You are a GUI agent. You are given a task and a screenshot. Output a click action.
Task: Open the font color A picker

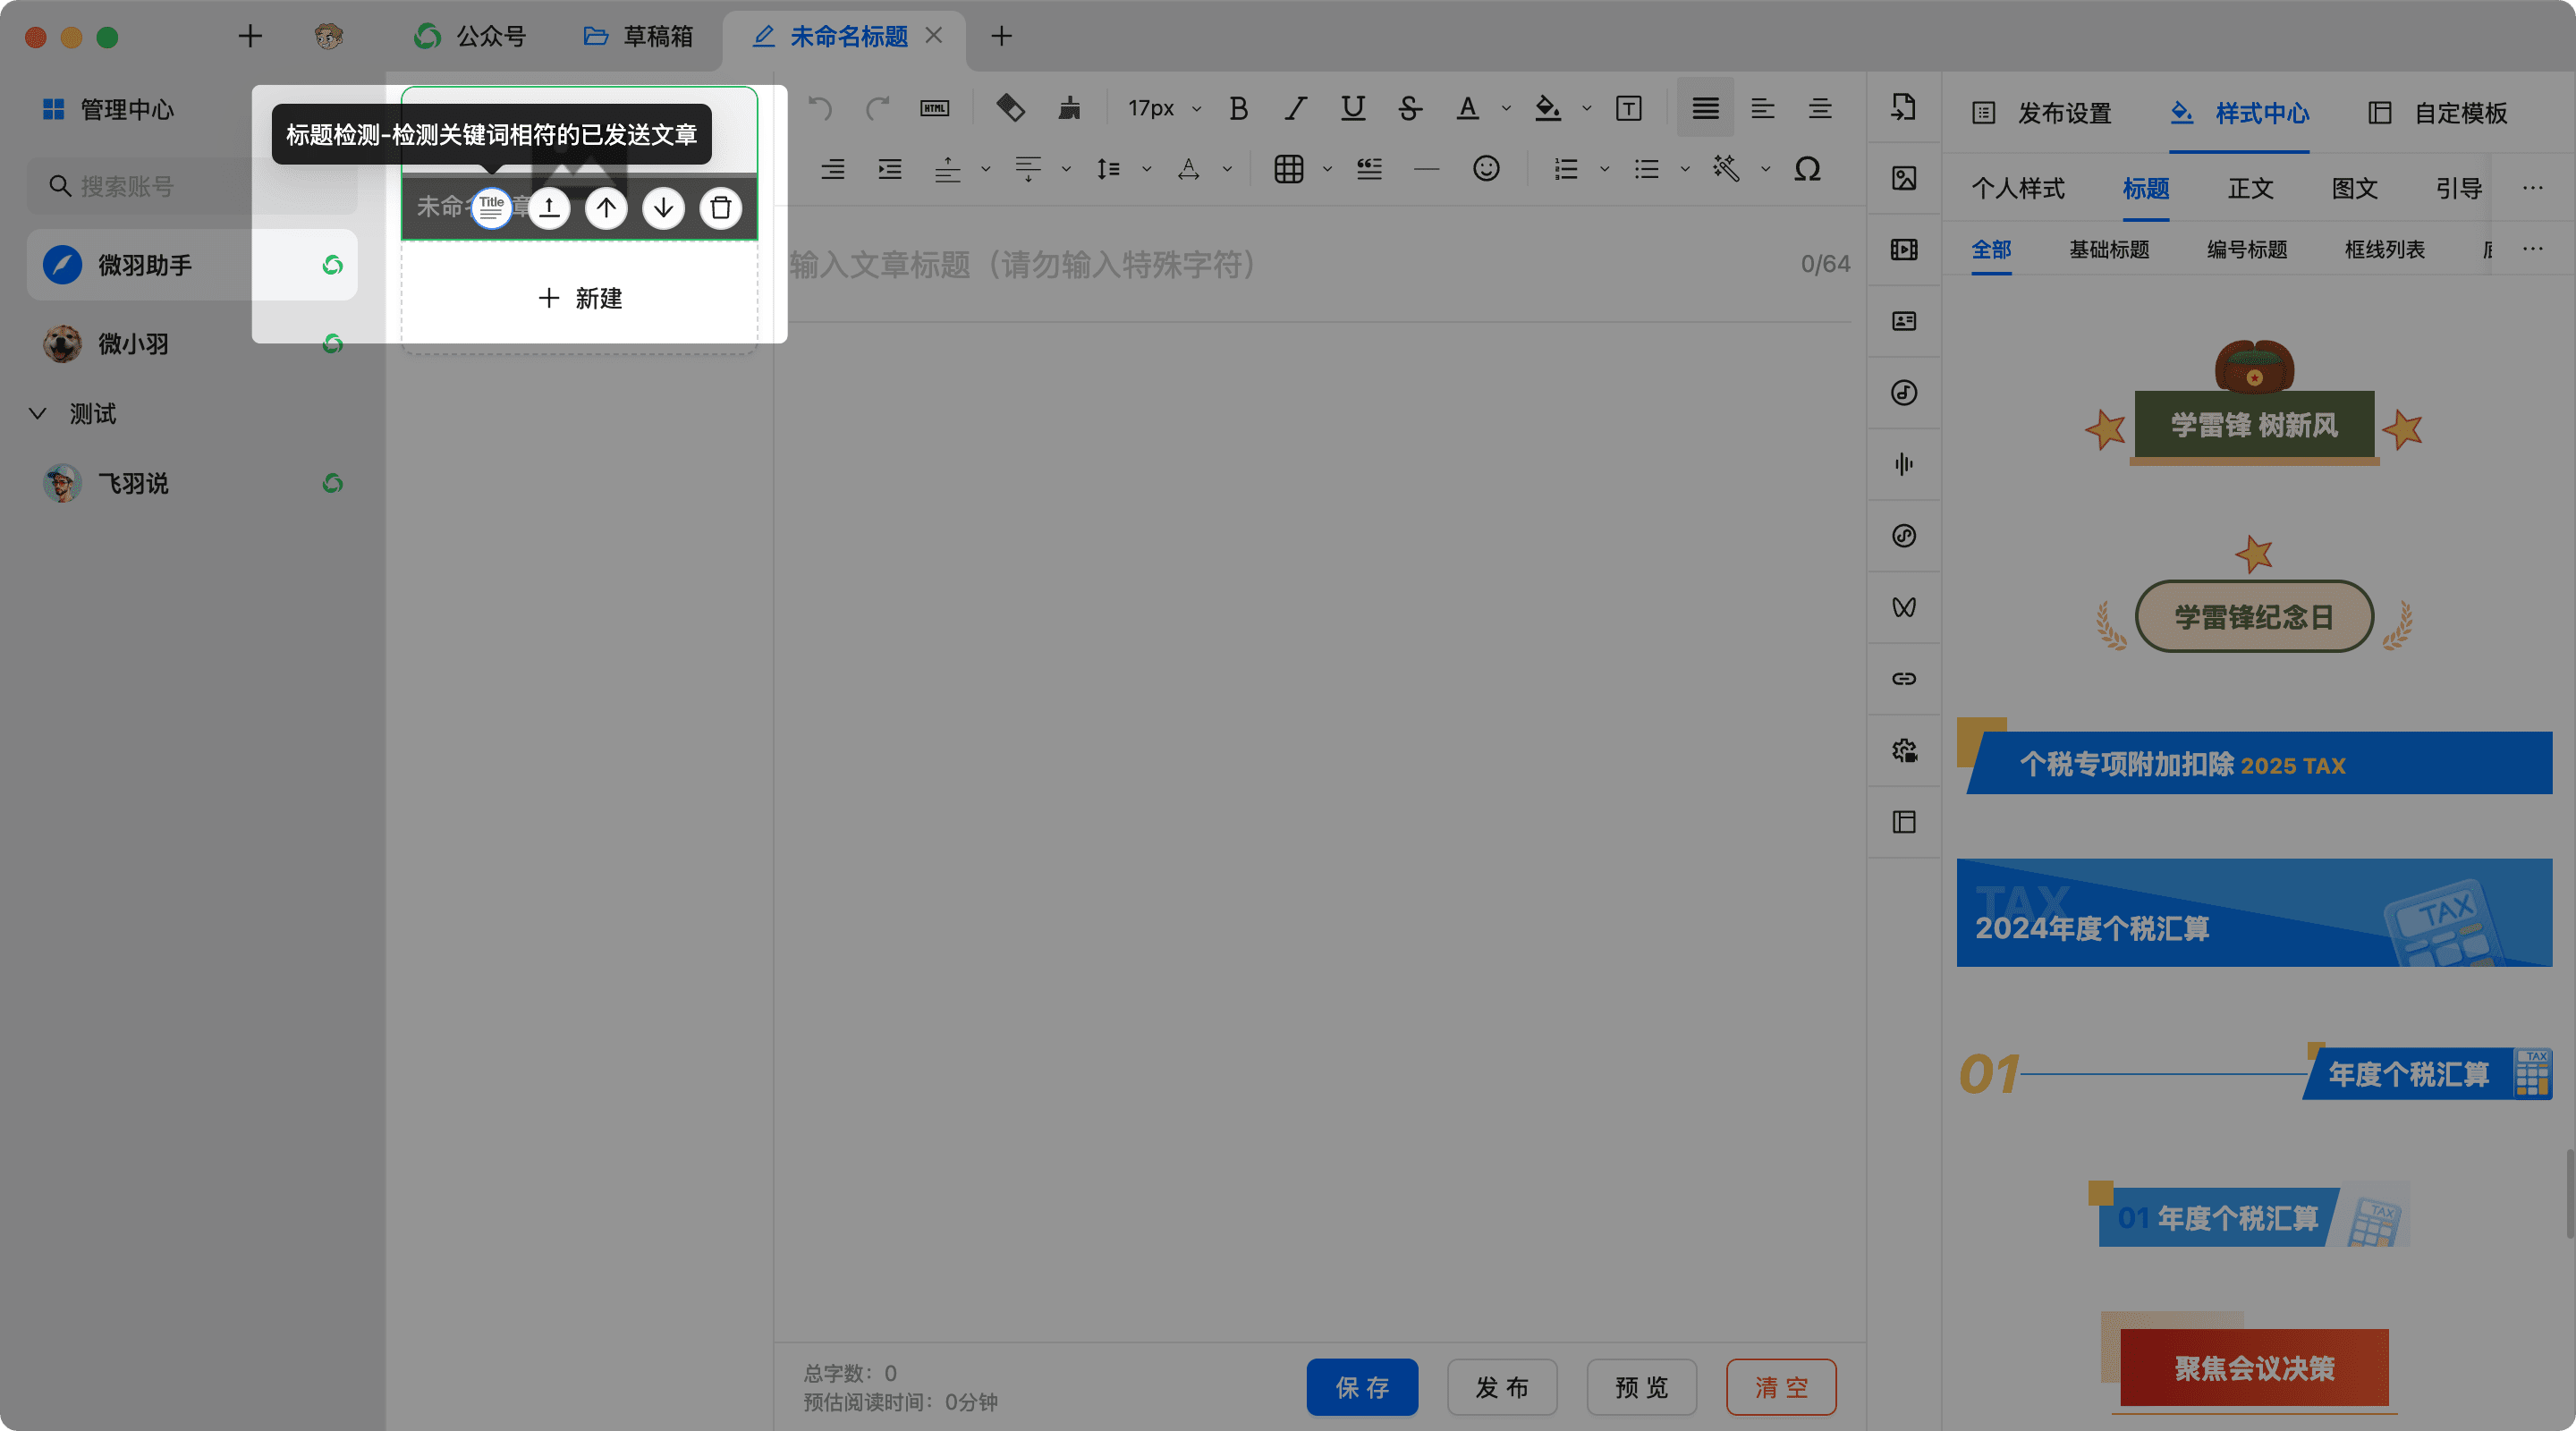pyautogui.click(x=1467, y=108)
